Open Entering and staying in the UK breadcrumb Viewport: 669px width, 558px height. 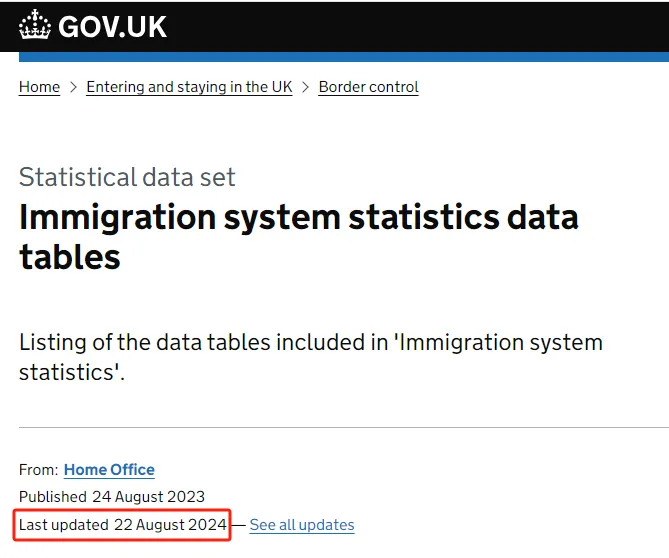189,87
